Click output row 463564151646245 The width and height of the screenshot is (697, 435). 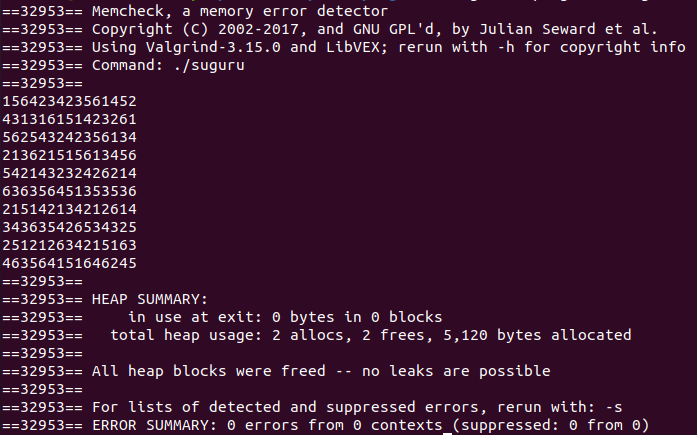(x=69, y=263)
